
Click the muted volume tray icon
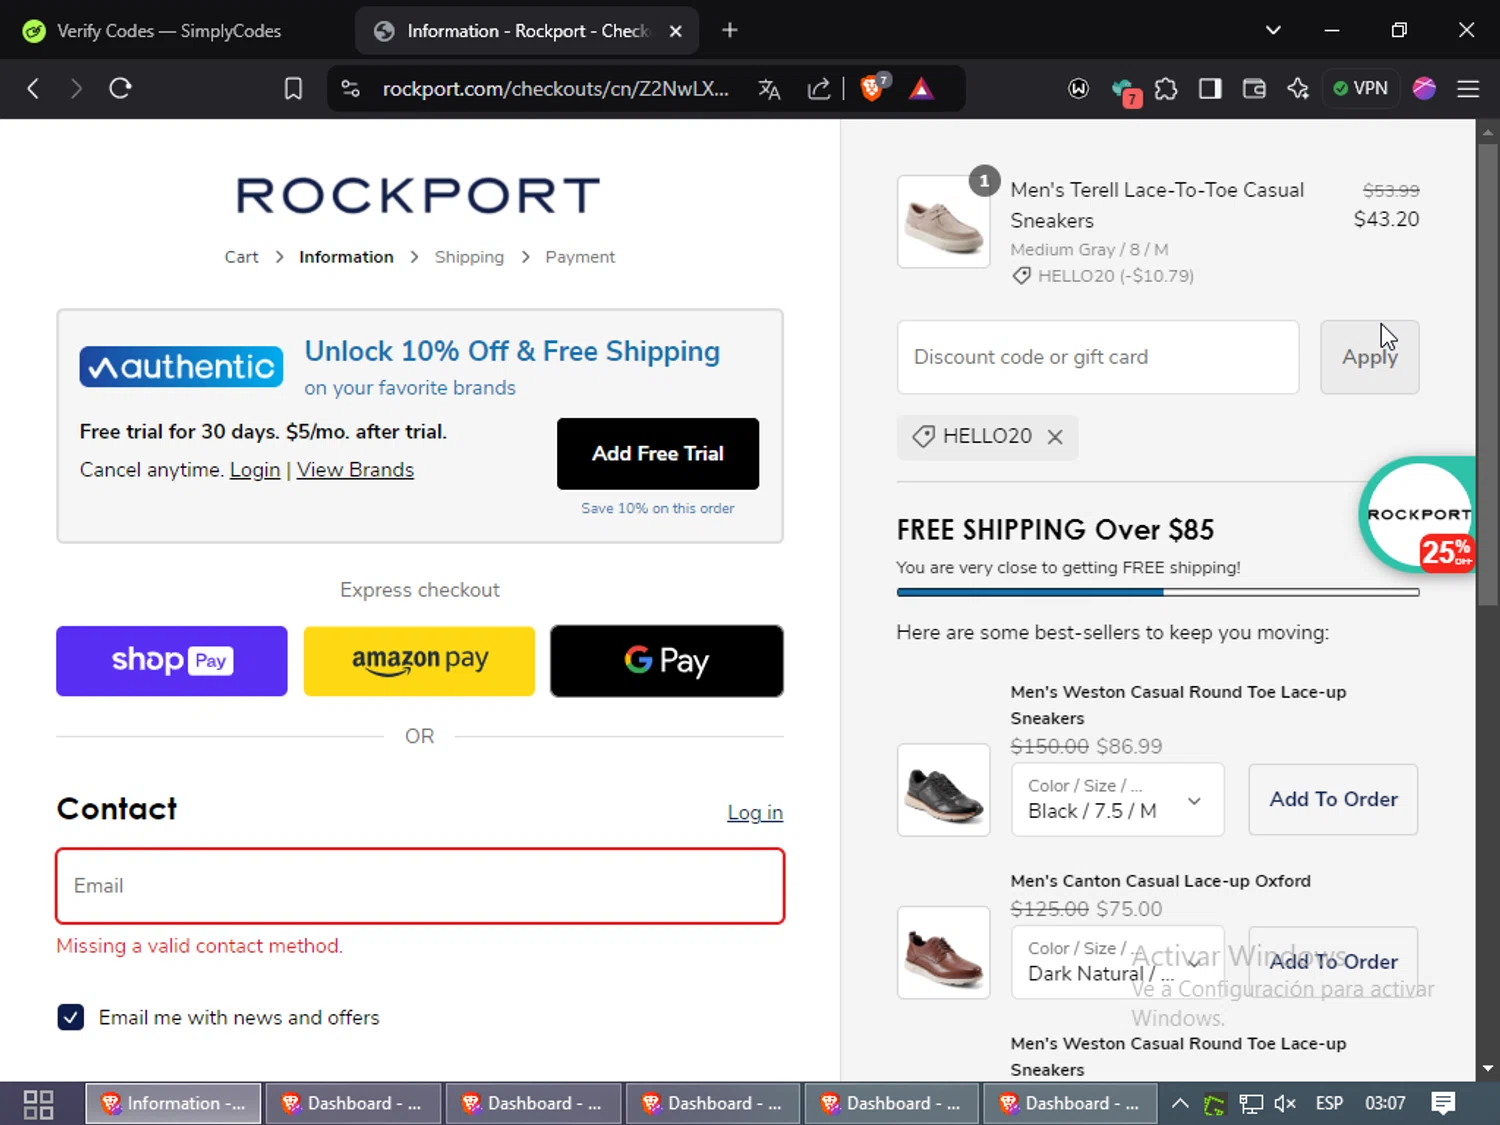coord(1285,1104)
